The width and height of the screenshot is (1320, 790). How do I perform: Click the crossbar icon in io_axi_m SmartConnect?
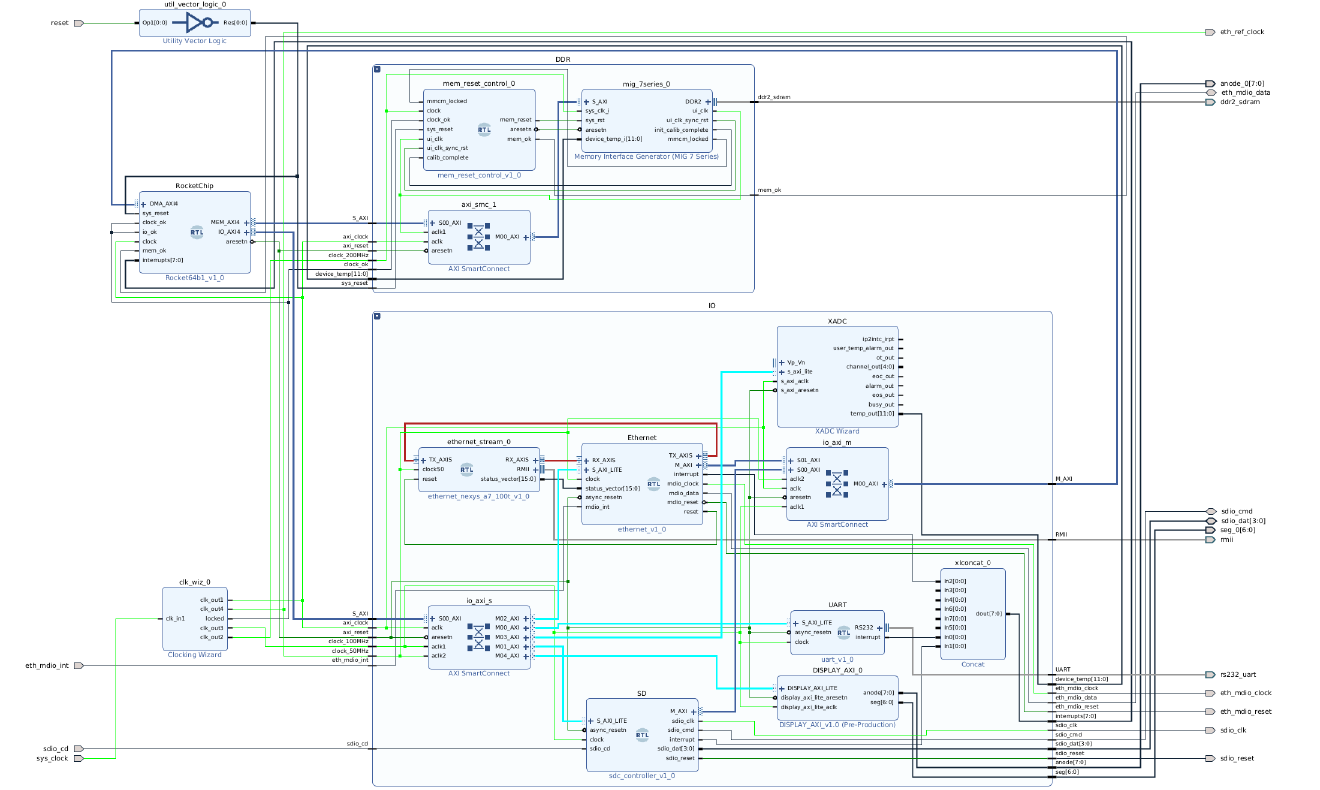coord(837,484)
